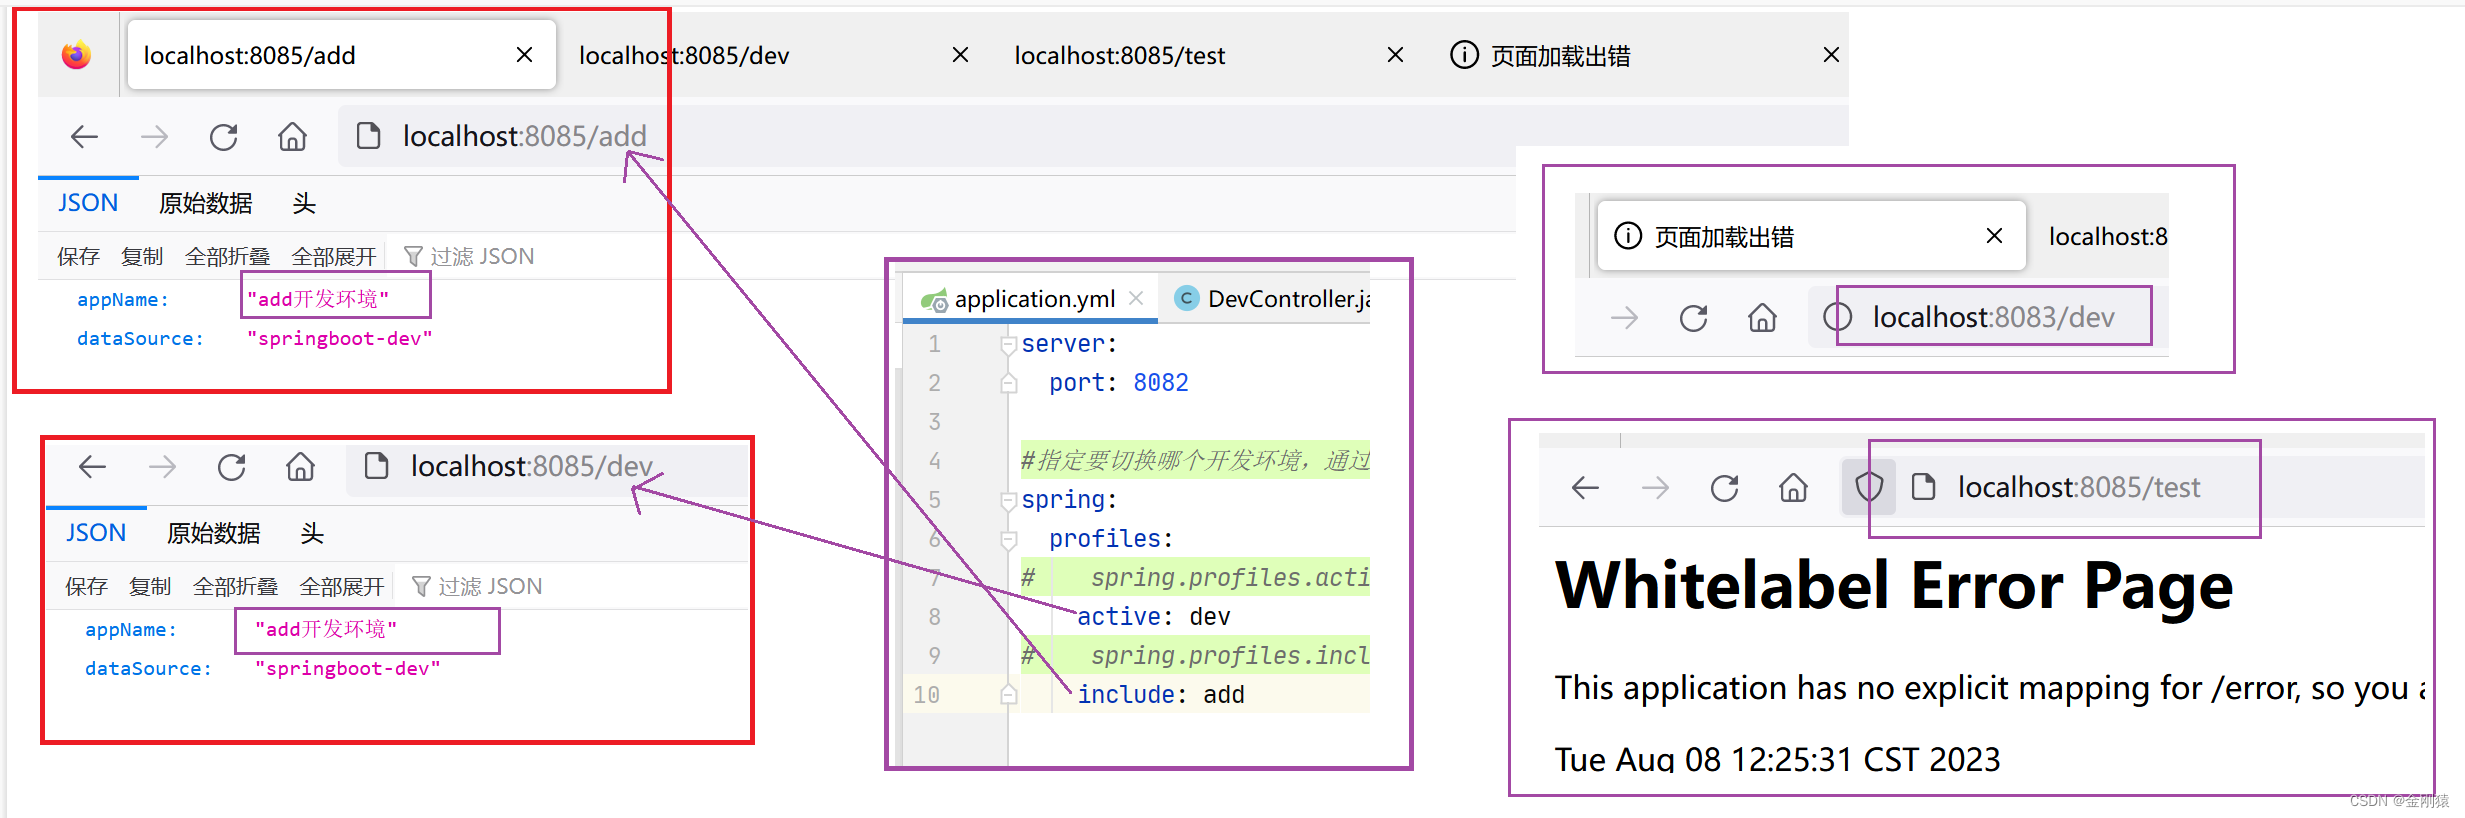
Task: Open 原始数据 tab in the /add viewer
Action: pyautogui.click(x=205, y=203)
